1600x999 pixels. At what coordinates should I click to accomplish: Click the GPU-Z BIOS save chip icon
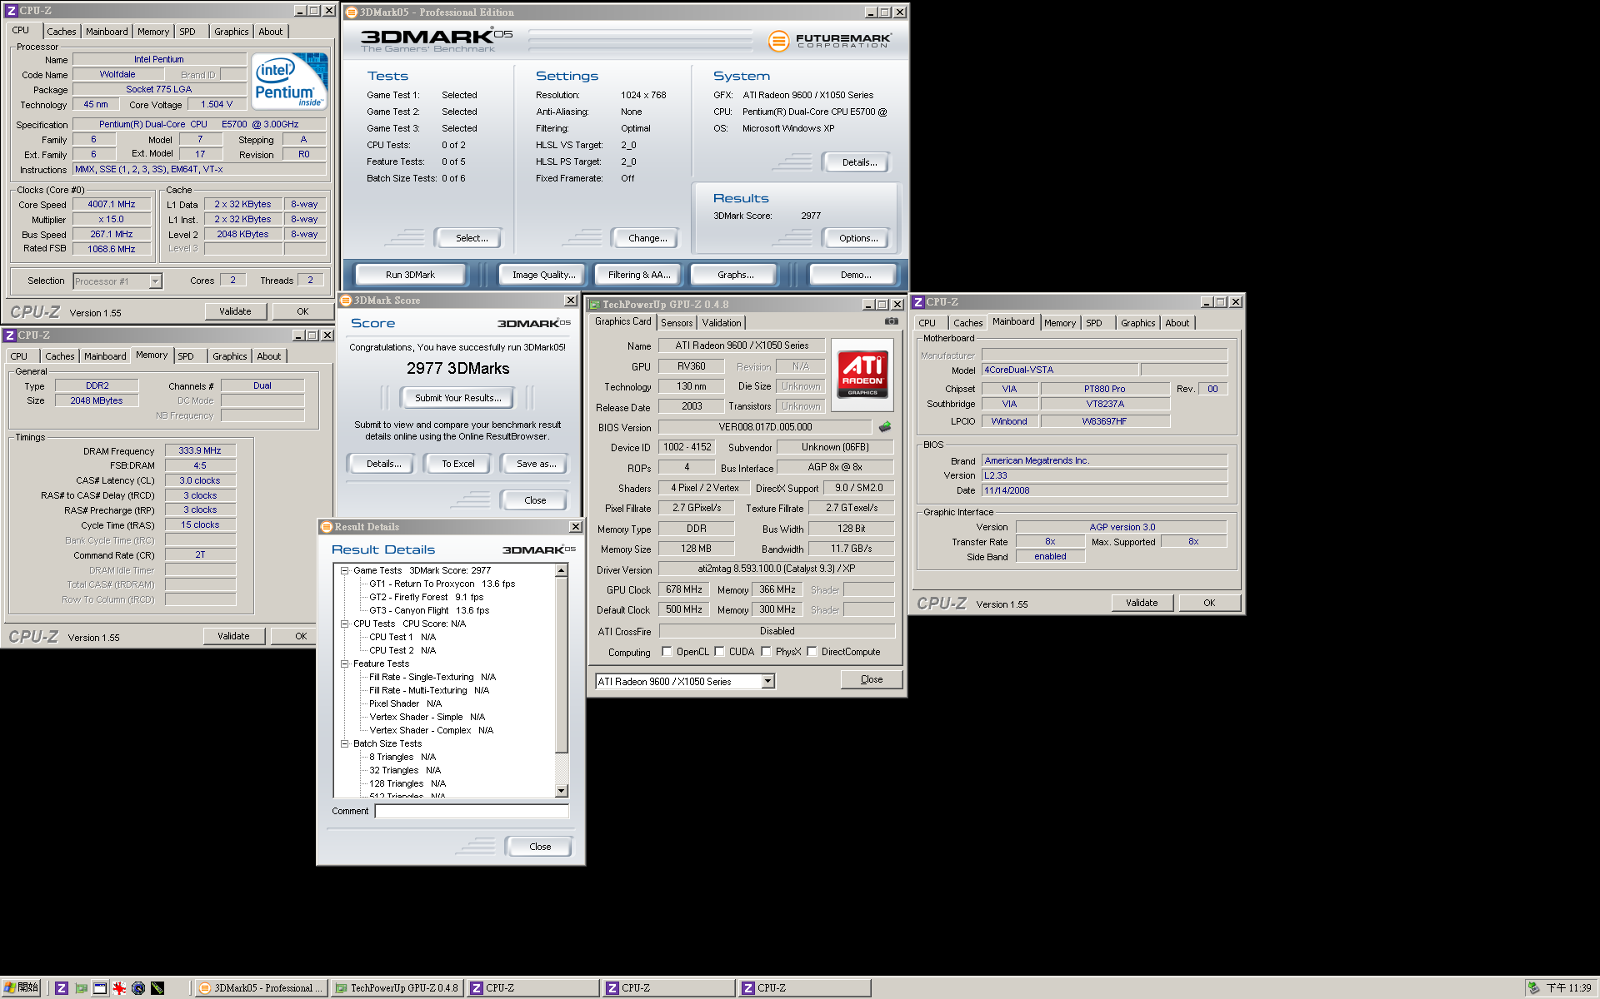click(x=885, y=427)
